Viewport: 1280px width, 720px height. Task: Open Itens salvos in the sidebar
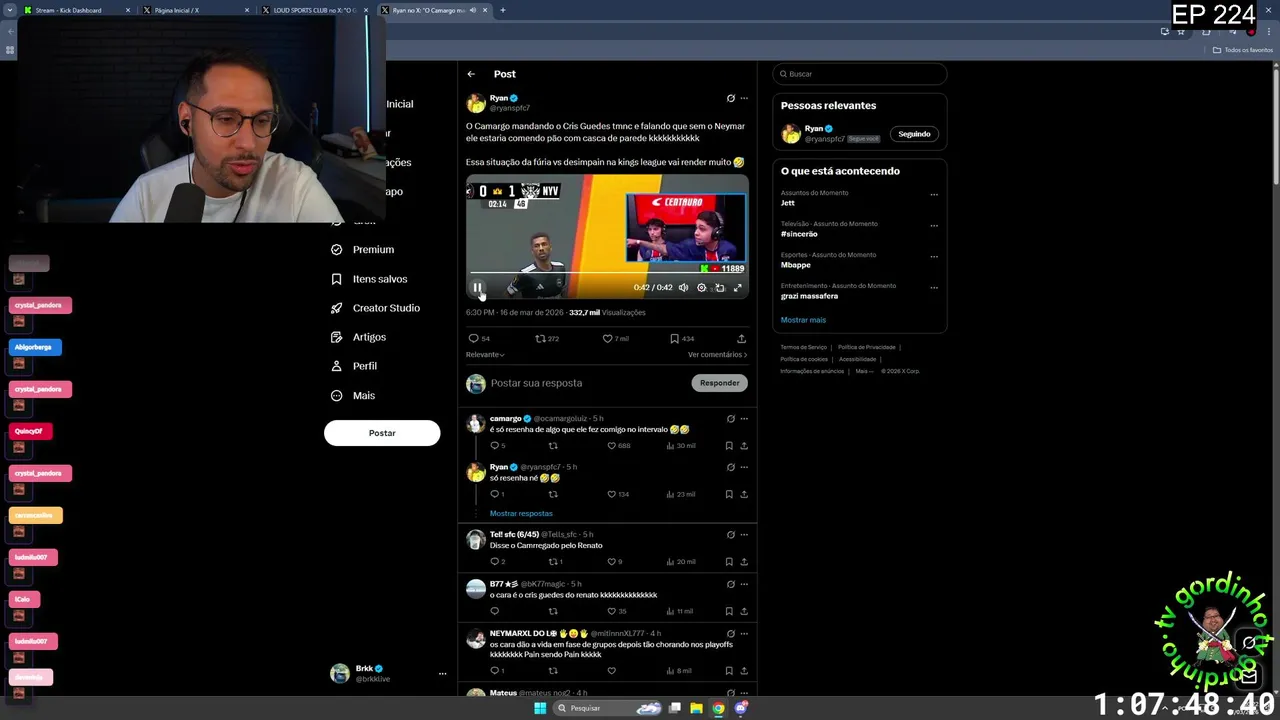click(x=369, y=279)
